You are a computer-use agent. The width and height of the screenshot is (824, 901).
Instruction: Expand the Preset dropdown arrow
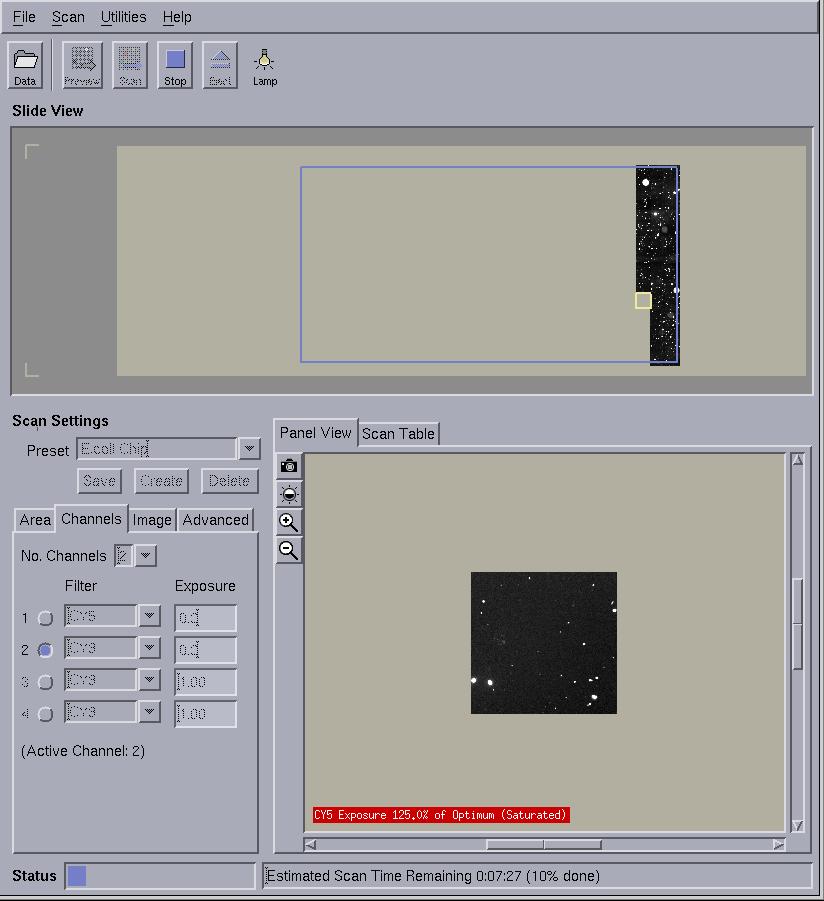coord(249,450)
